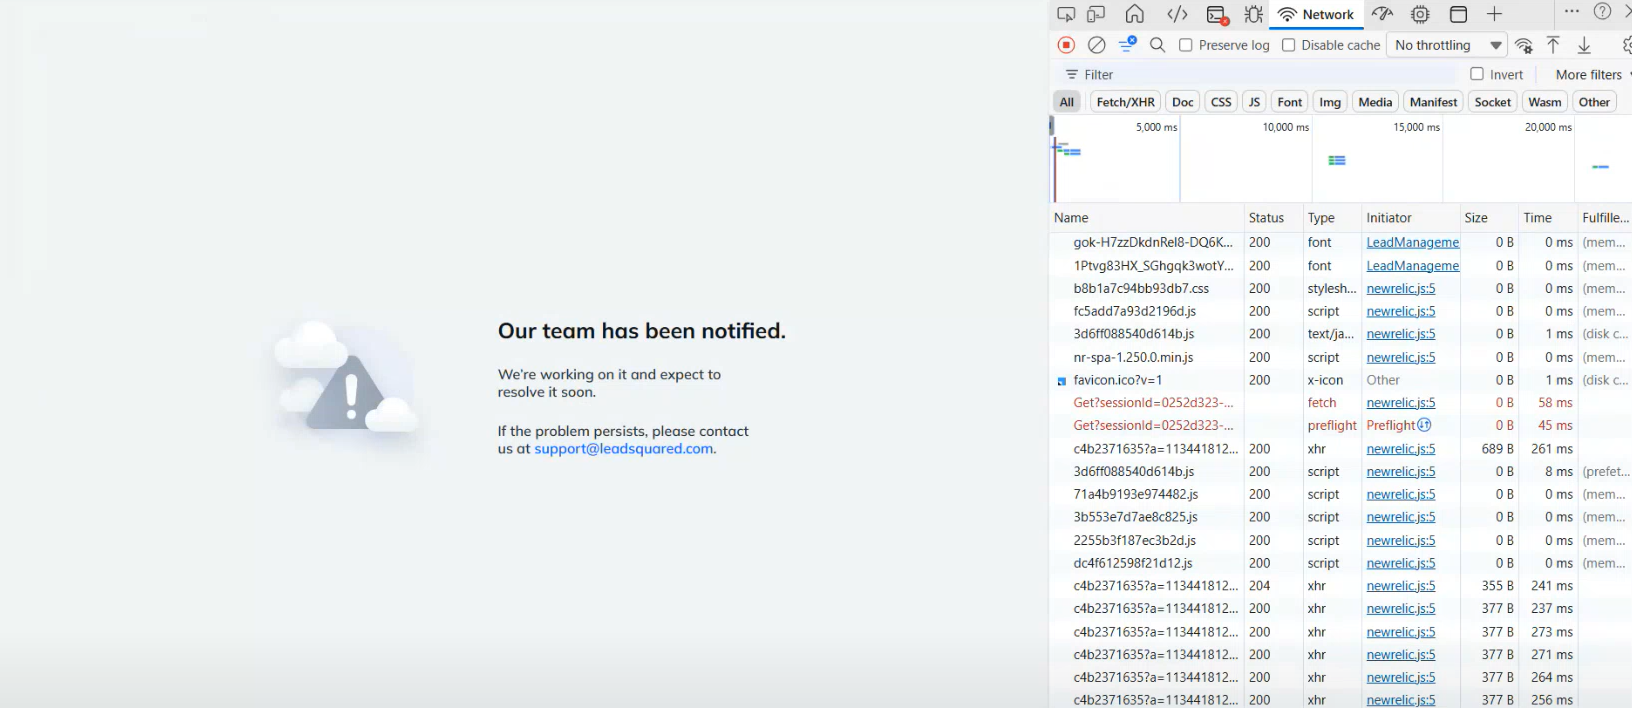Open Network conditions wifi-gear icon
1632x708 pixels.
point(1524,45)
